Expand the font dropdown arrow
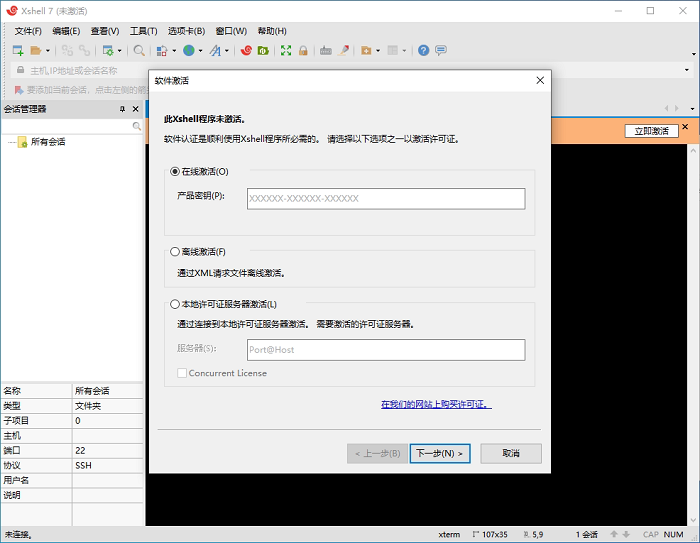This screenshot has height=543, width=700. pyautogui.click(x=227, y=50)
